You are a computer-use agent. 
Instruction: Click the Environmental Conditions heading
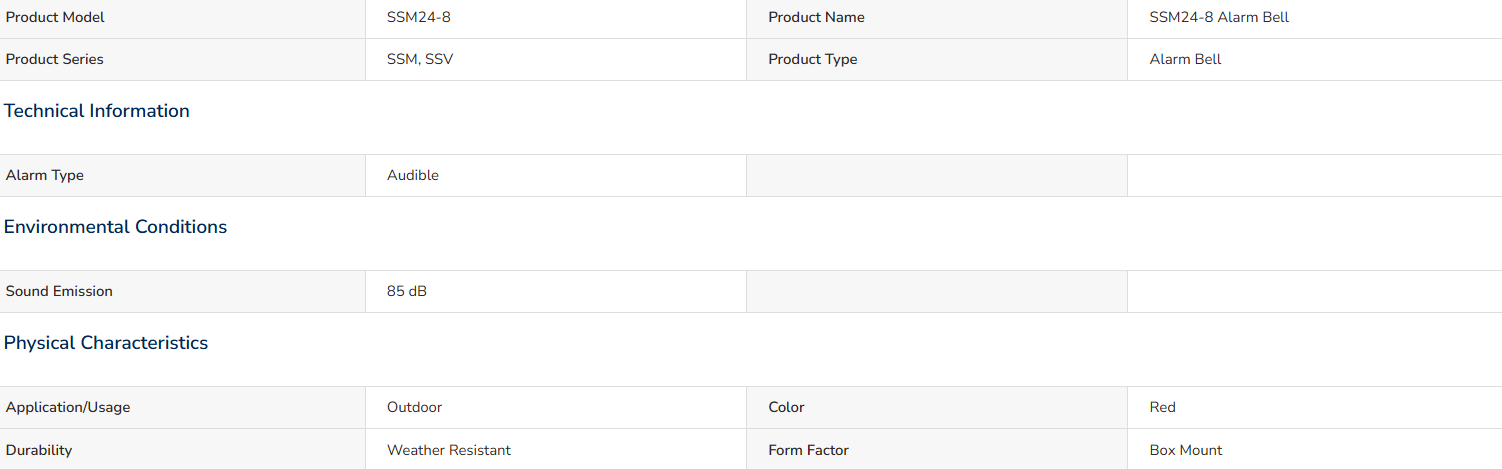coord(115,227)
